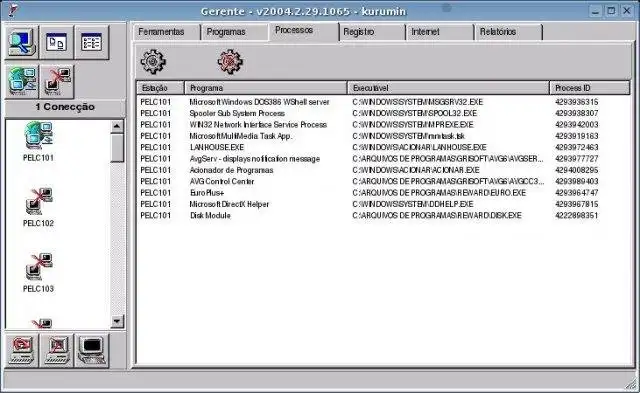Click process ID 4222898351
This screenshot has width=640, height=393.
pos(576,215)
